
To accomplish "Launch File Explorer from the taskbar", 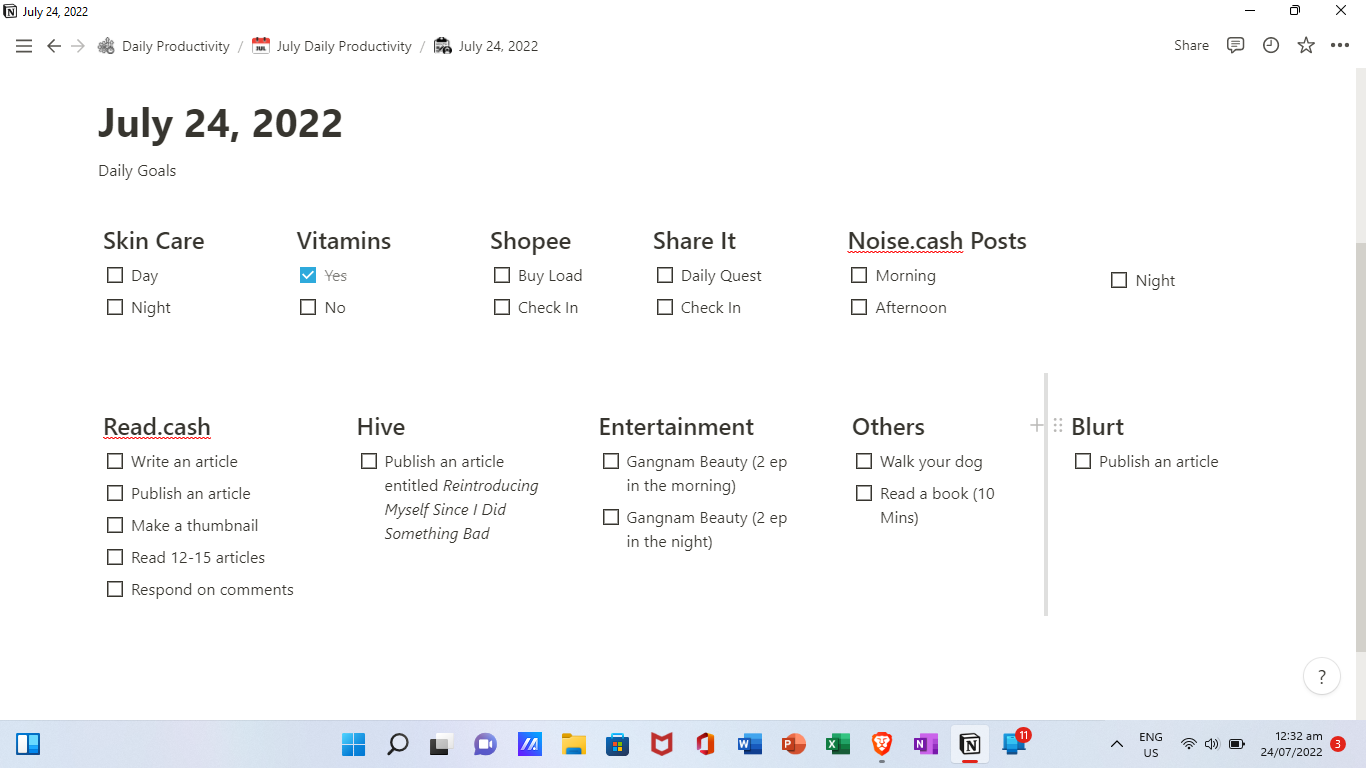I will 573,744.
